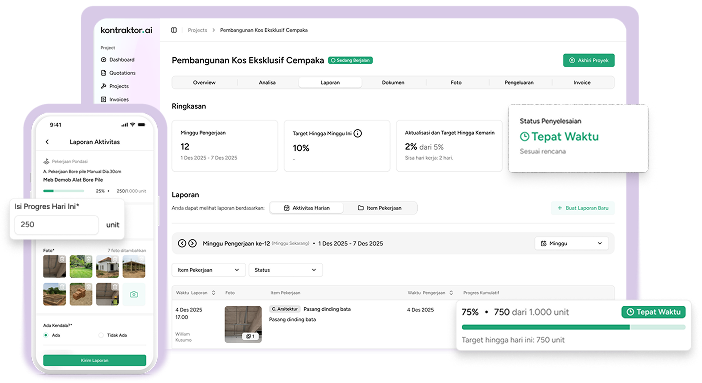Open Invoices icon in sidebar
702x383 pixels.
coord(103,99)
